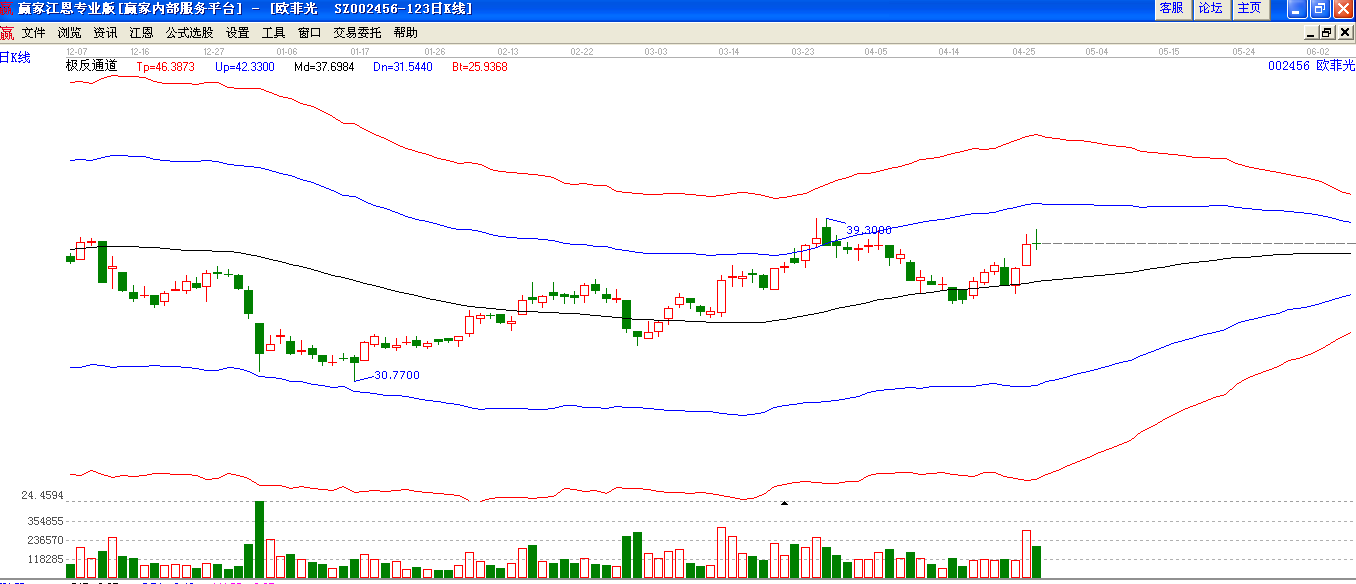Click the Dn=31.5440 value
The width and height of the screenshot is (1356, 584).
(403, 67)
